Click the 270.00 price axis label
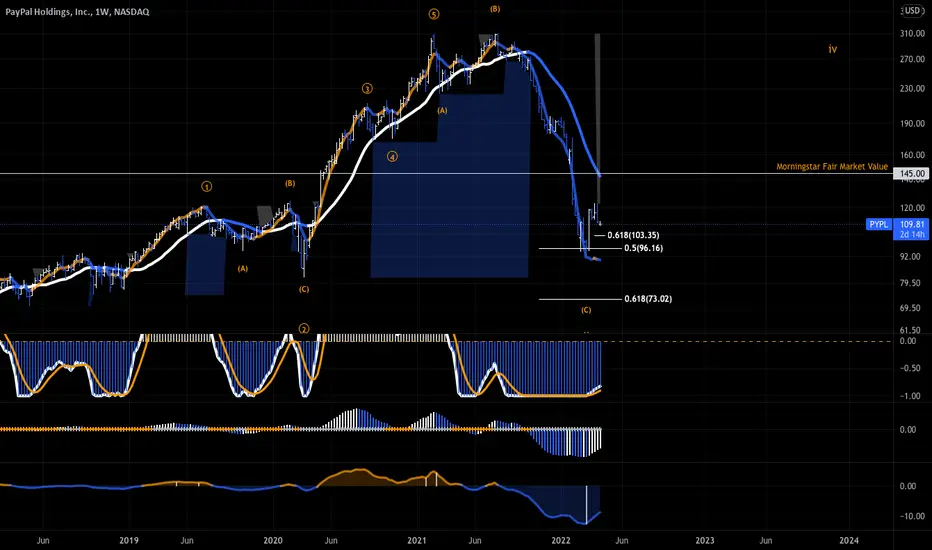Screen dimensions: 932x550 point(912,59)
